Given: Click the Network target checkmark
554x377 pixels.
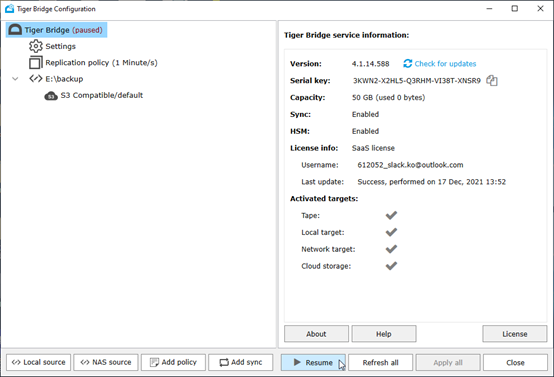Looking at the screenshot, I should pos(391,249).
